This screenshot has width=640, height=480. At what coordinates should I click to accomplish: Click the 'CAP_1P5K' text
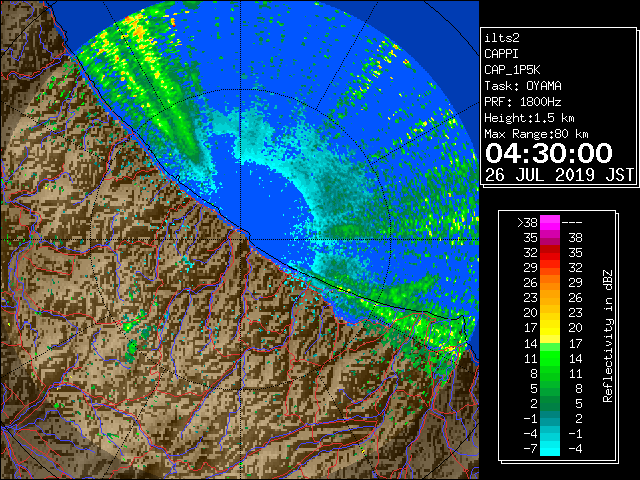tap(512, 70)
